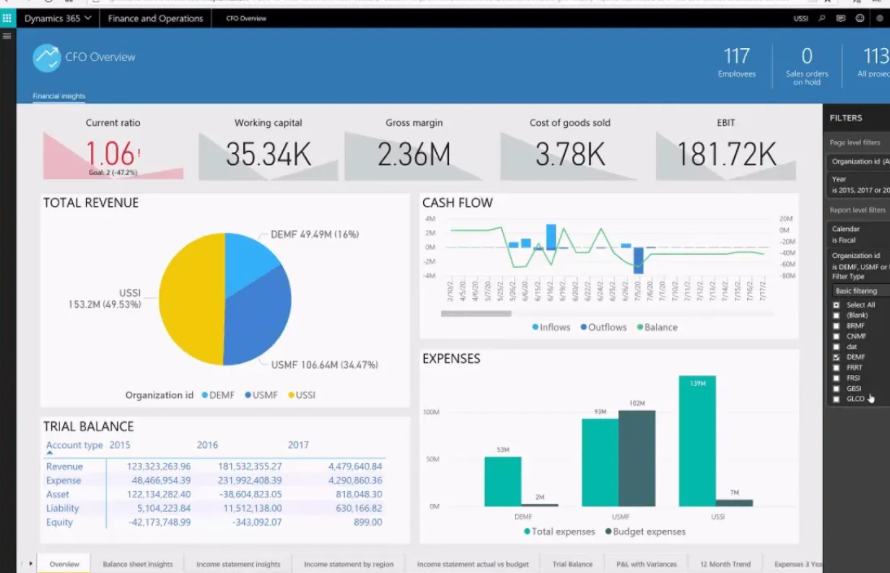Open the Working capital KPI card
This screenshot has height=573, width=890.
268,148
